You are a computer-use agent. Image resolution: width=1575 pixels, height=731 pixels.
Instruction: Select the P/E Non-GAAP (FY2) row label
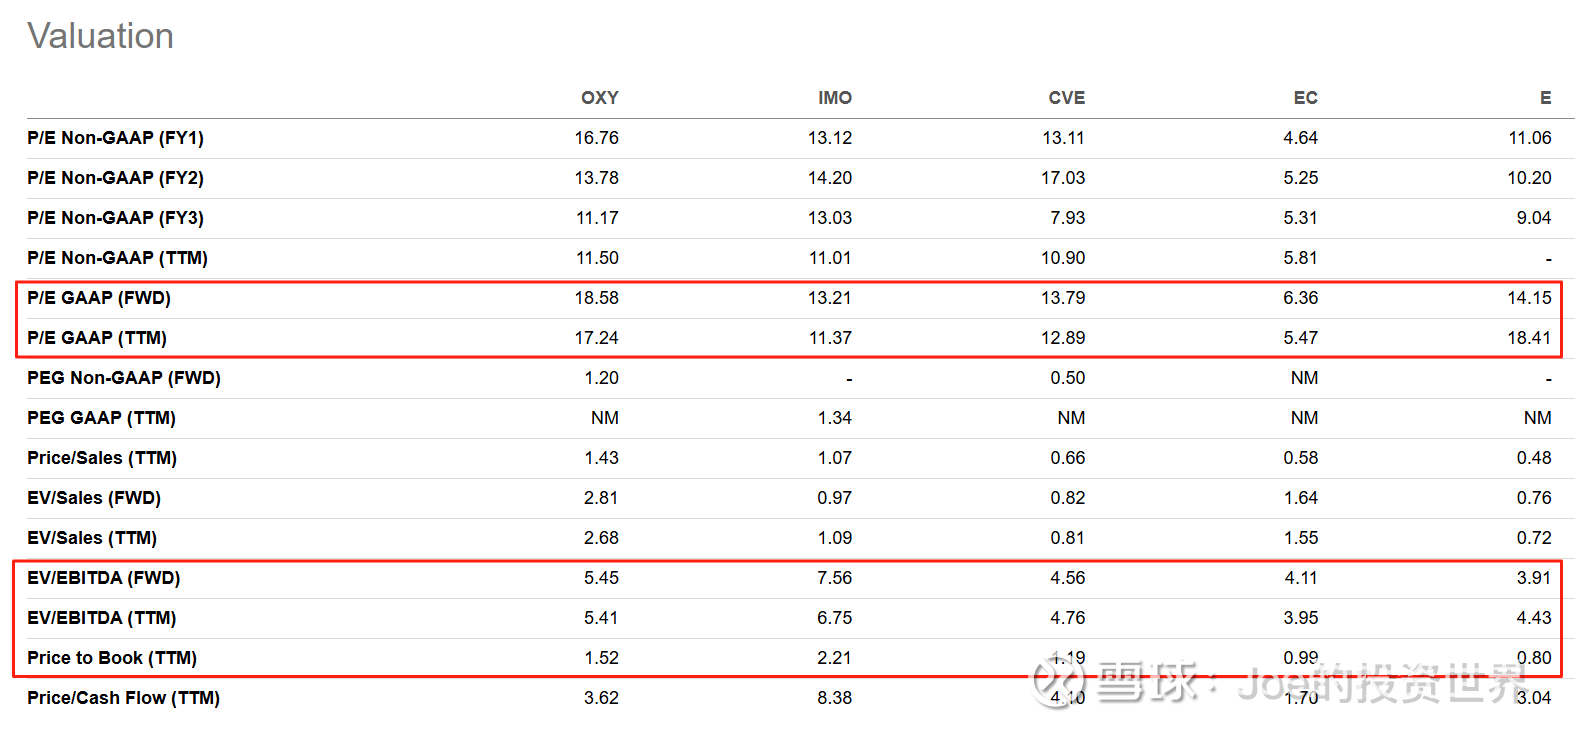pyautogui.click(x=115, y=178)
